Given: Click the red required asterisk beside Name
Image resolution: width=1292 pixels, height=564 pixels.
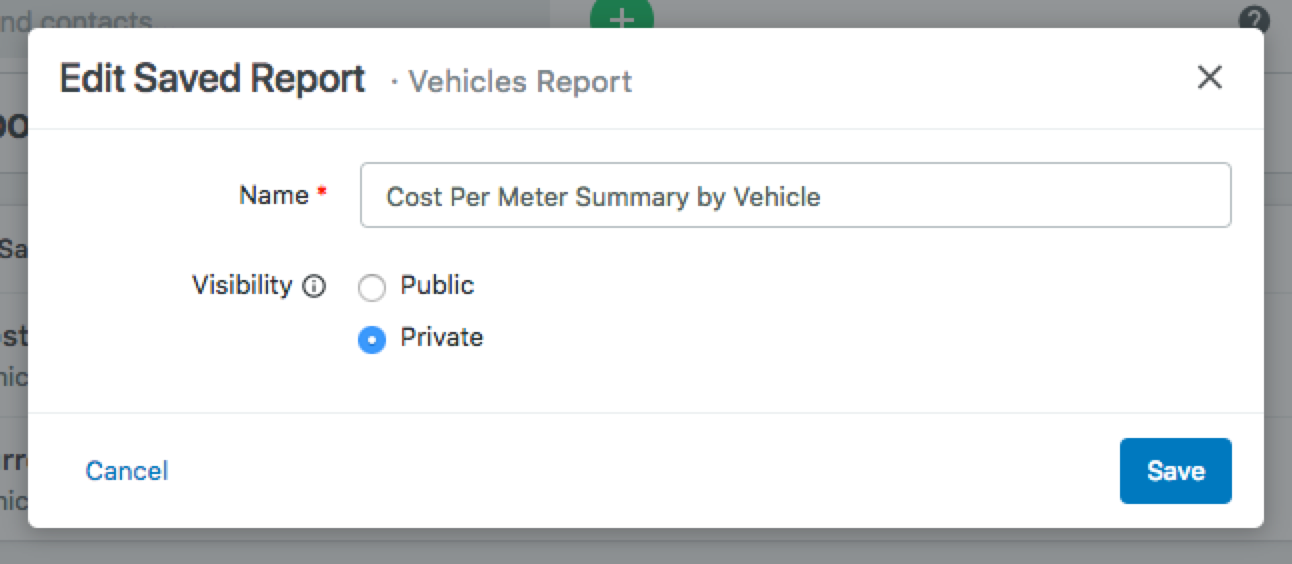Looking at the screenshot, I should tap(322, 193).
